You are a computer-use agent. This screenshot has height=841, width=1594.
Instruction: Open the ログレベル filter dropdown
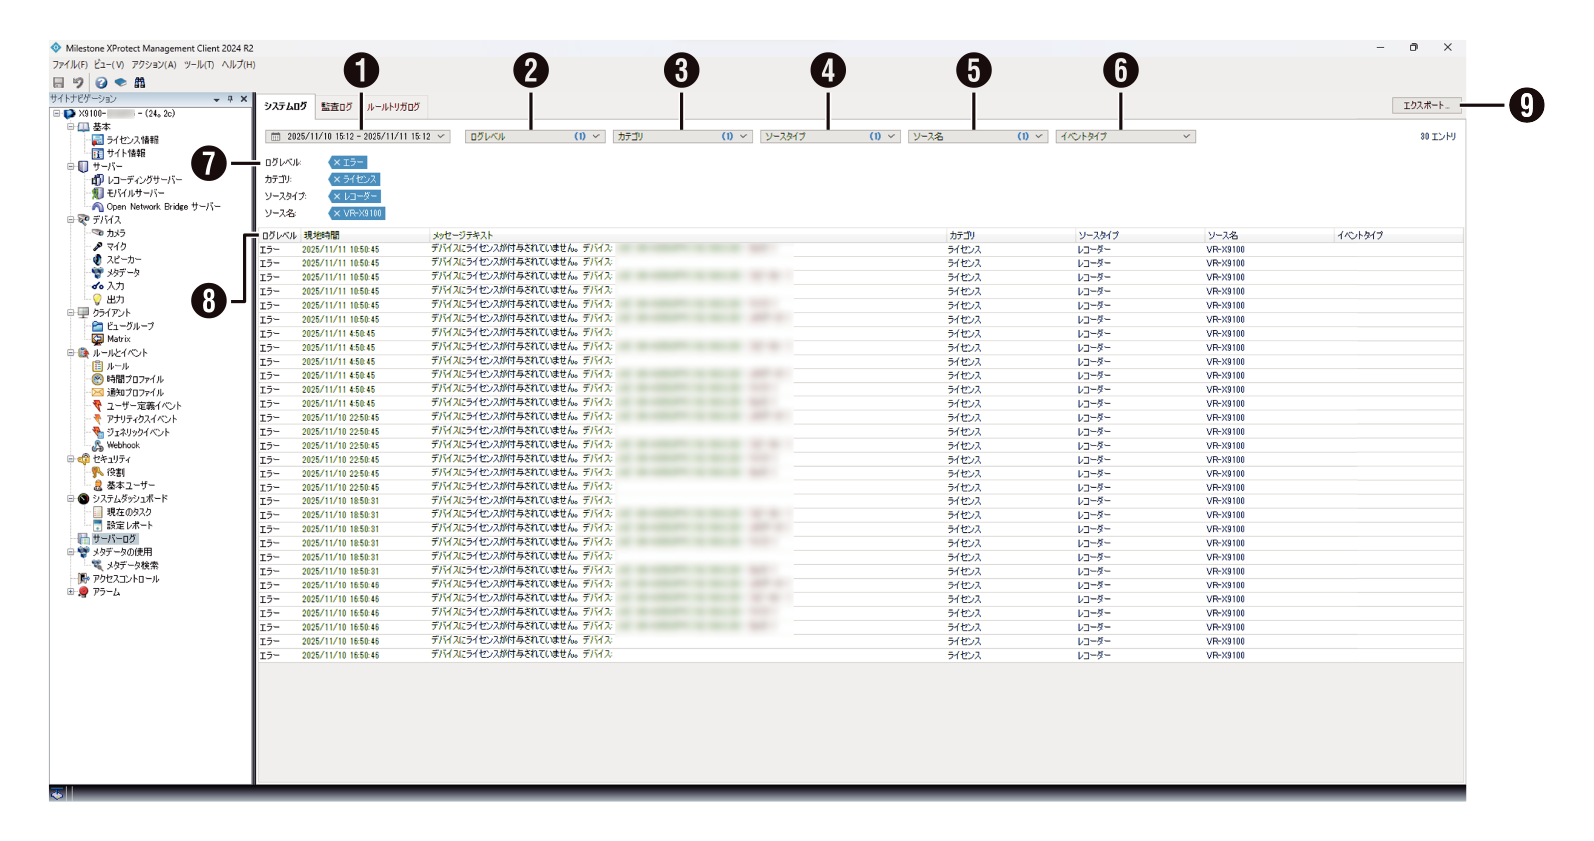[x=535, y=136]
